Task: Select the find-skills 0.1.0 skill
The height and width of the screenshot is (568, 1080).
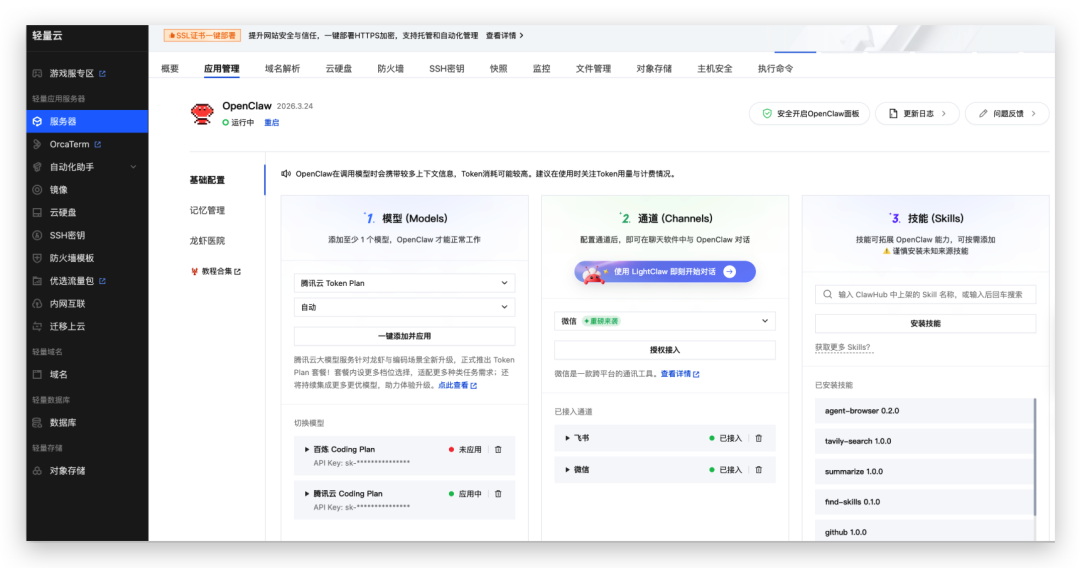Action: click(924, 502)
